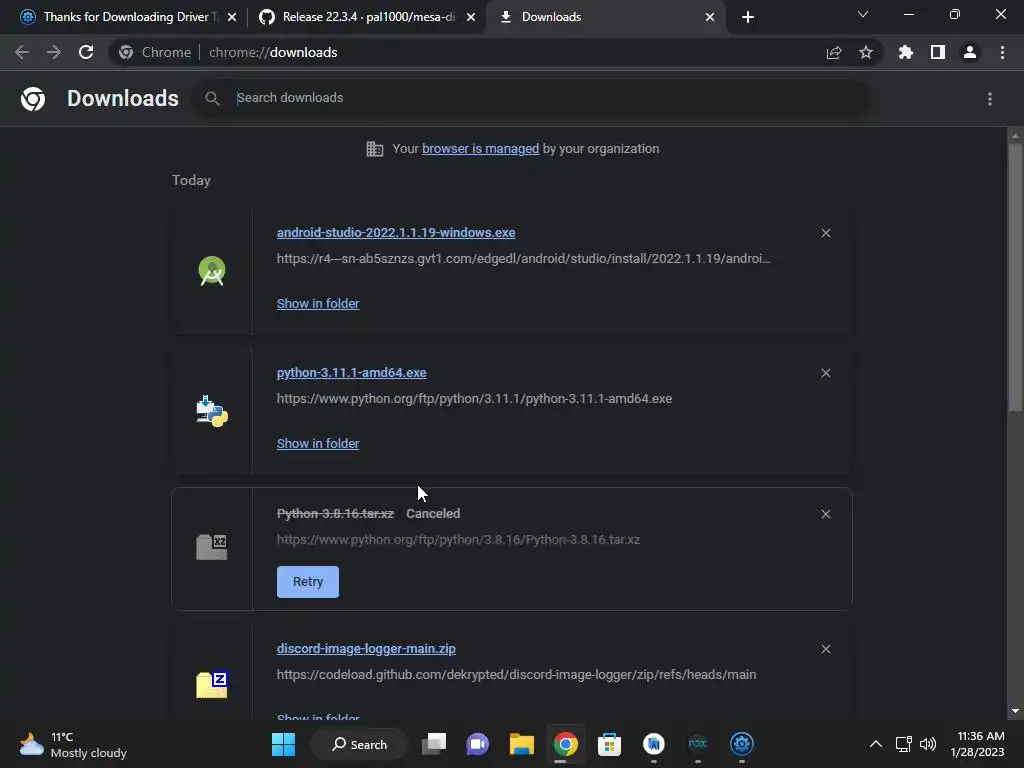Open the Downloads page more-actions menu

pyautogui.click(x=990, y=99)
